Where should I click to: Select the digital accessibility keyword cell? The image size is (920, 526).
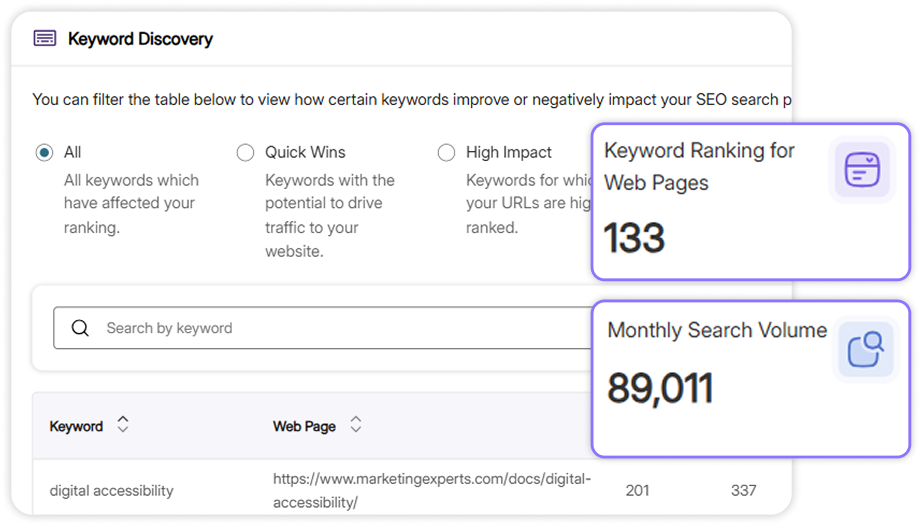[x=111, y=490]
